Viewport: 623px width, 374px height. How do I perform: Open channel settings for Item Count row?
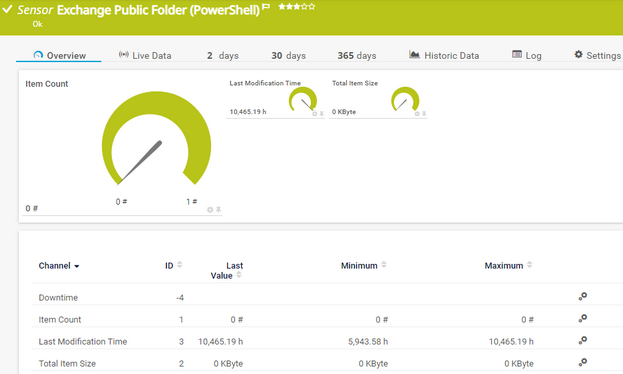tap(582, 318)
